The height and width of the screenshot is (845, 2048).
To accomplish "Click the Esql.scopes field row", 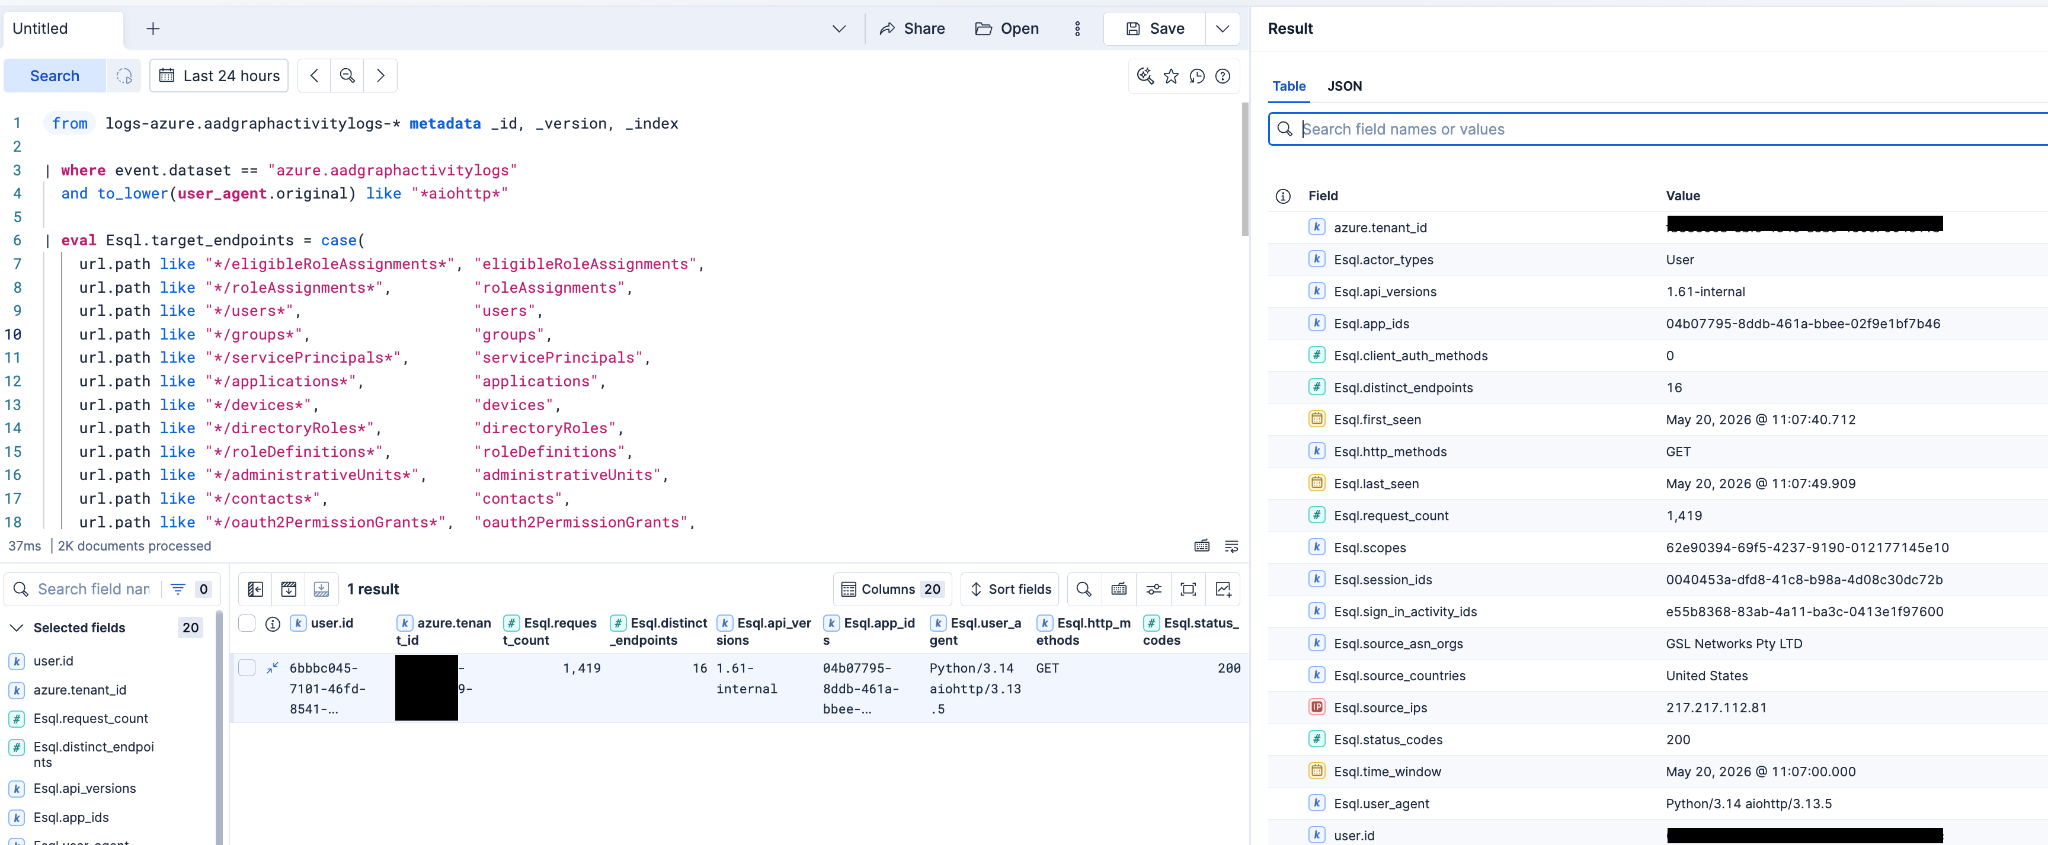I will [x=1658, y=548].
